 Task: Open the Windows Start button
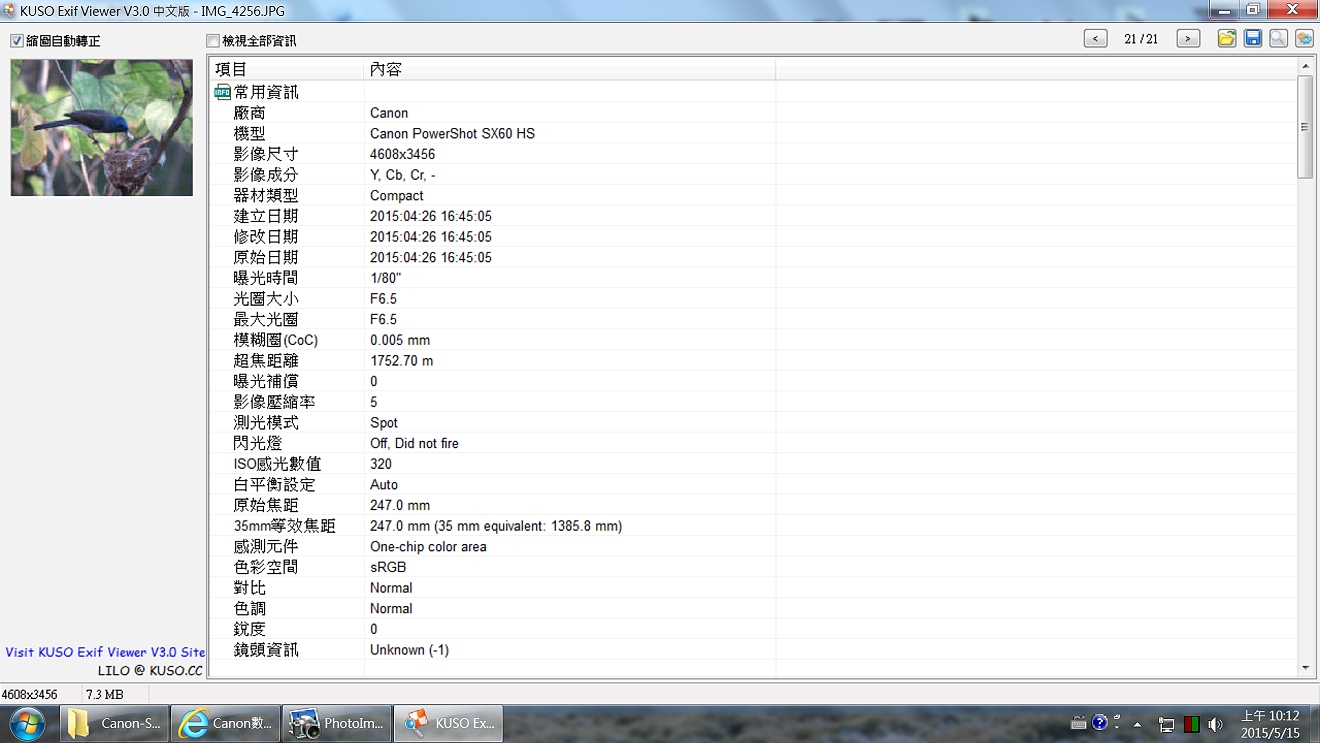point(27,723)
